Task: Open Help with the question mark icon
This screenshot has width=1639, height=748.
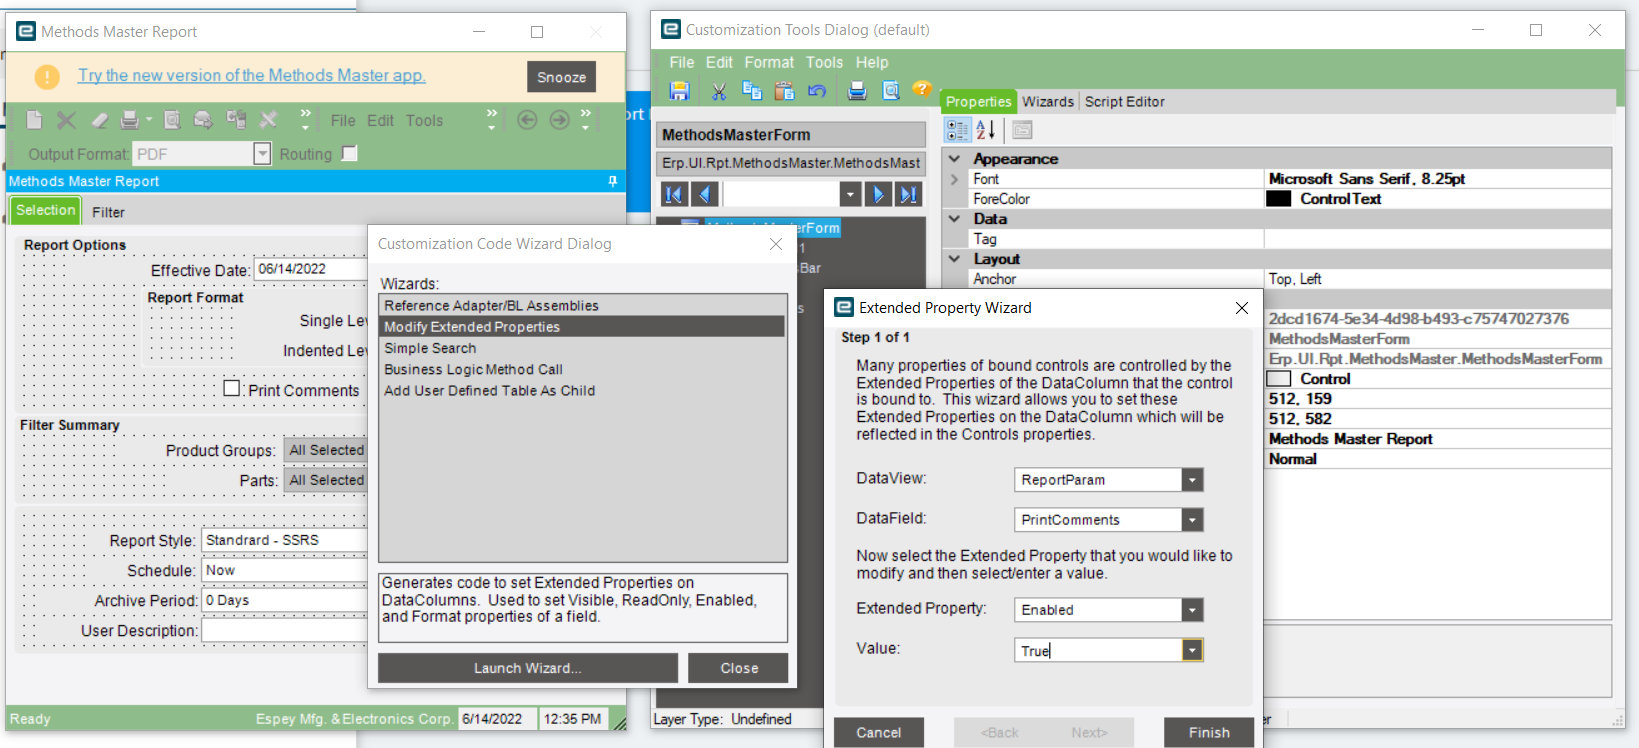Action: (922, 89)
